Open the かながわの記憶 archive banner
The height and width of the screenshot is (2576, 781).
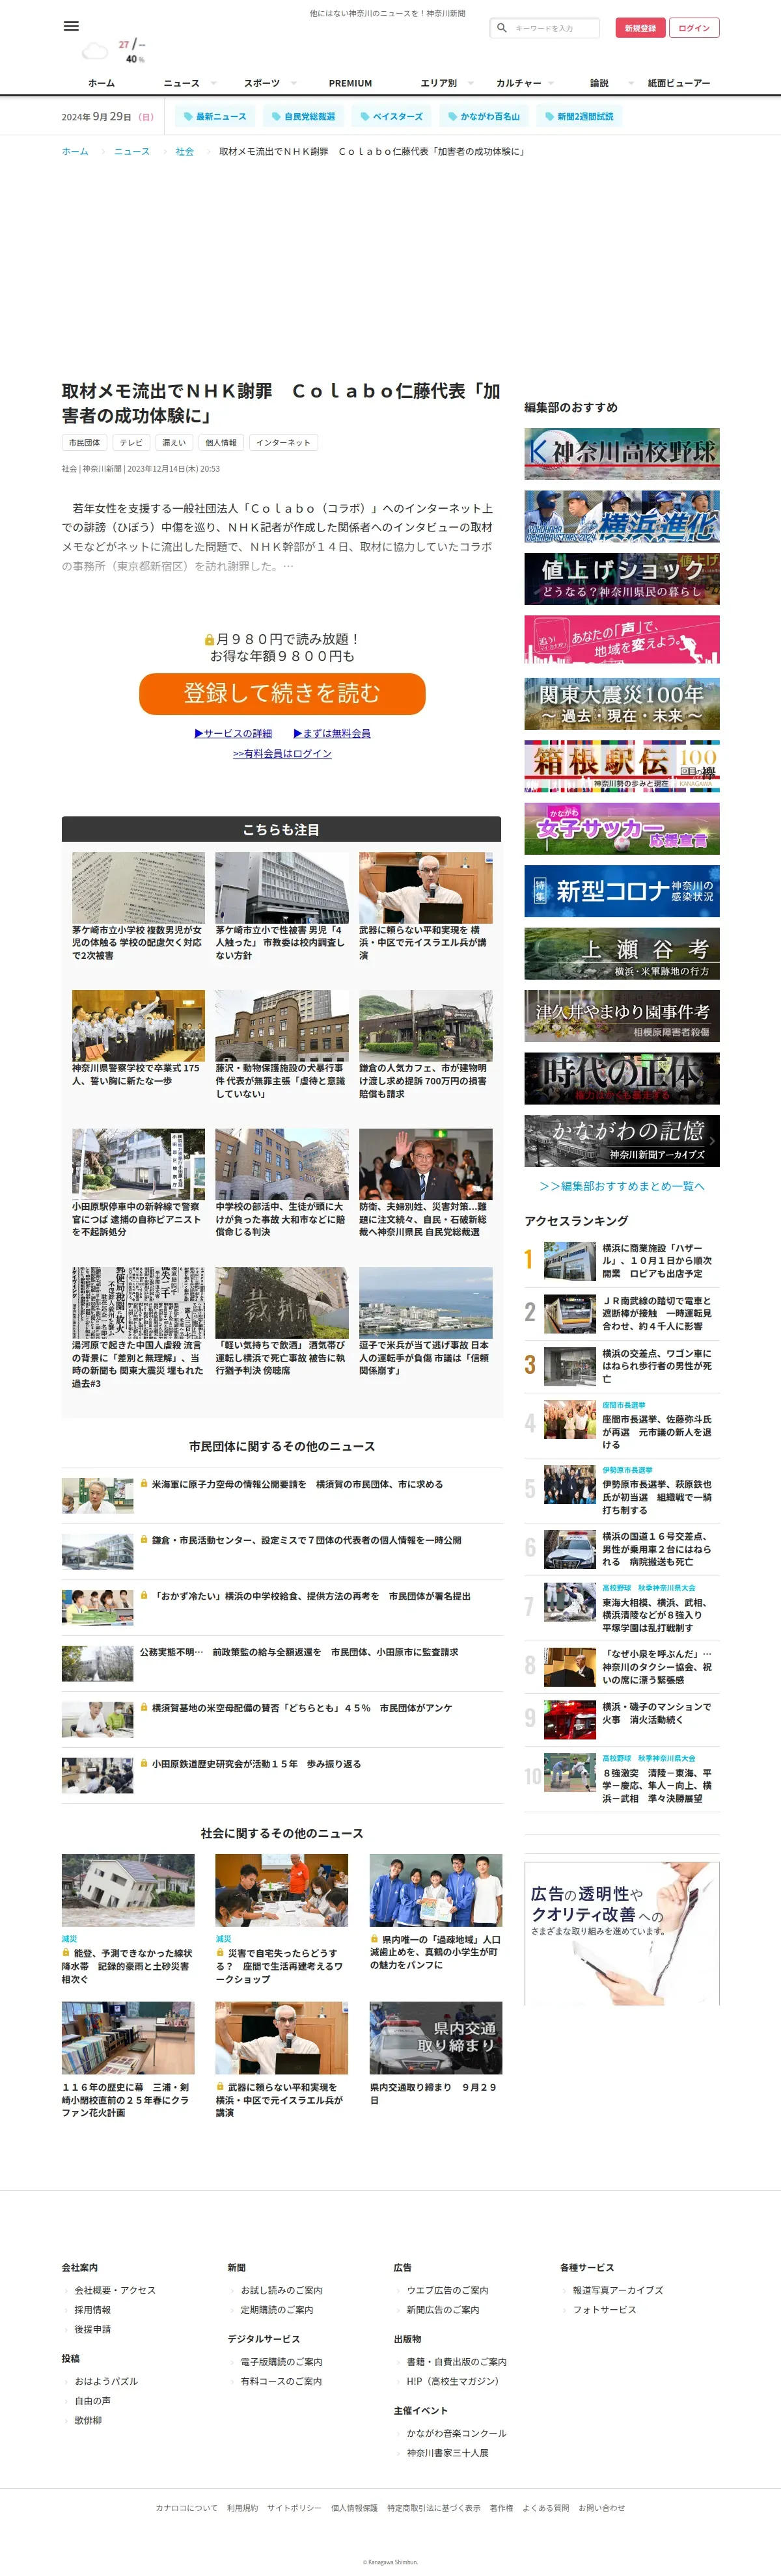[622, 1141]
